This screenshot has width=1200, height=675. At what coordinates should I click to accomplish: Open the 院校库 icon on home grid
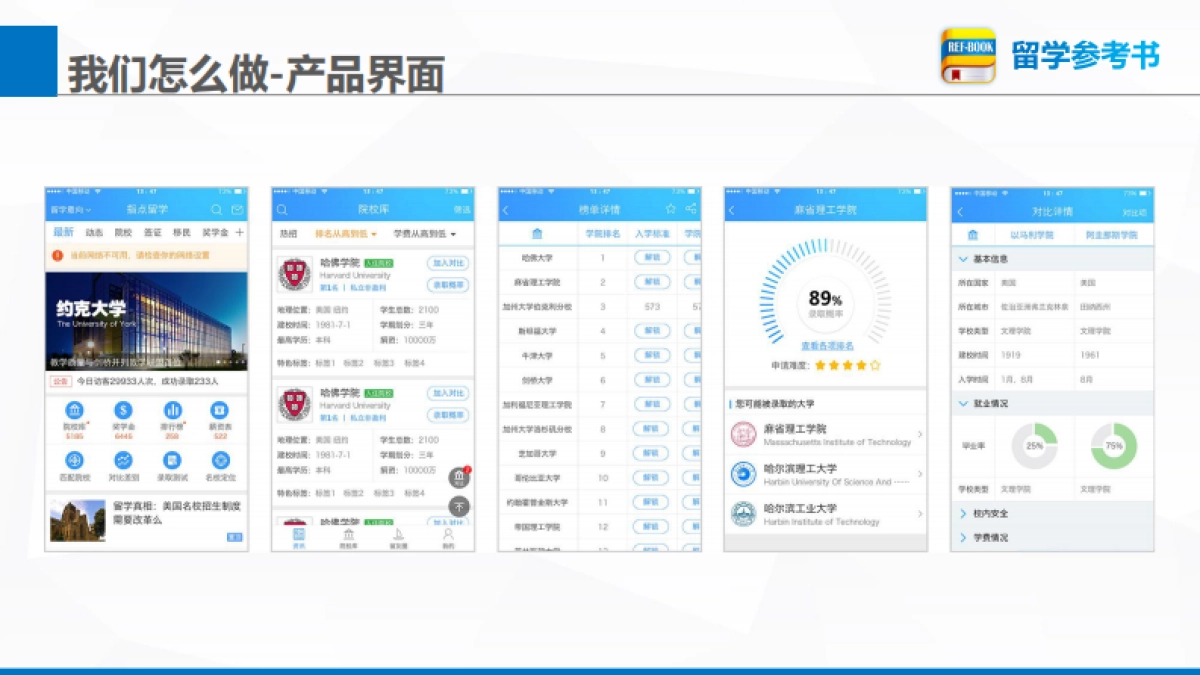[76, 410]
